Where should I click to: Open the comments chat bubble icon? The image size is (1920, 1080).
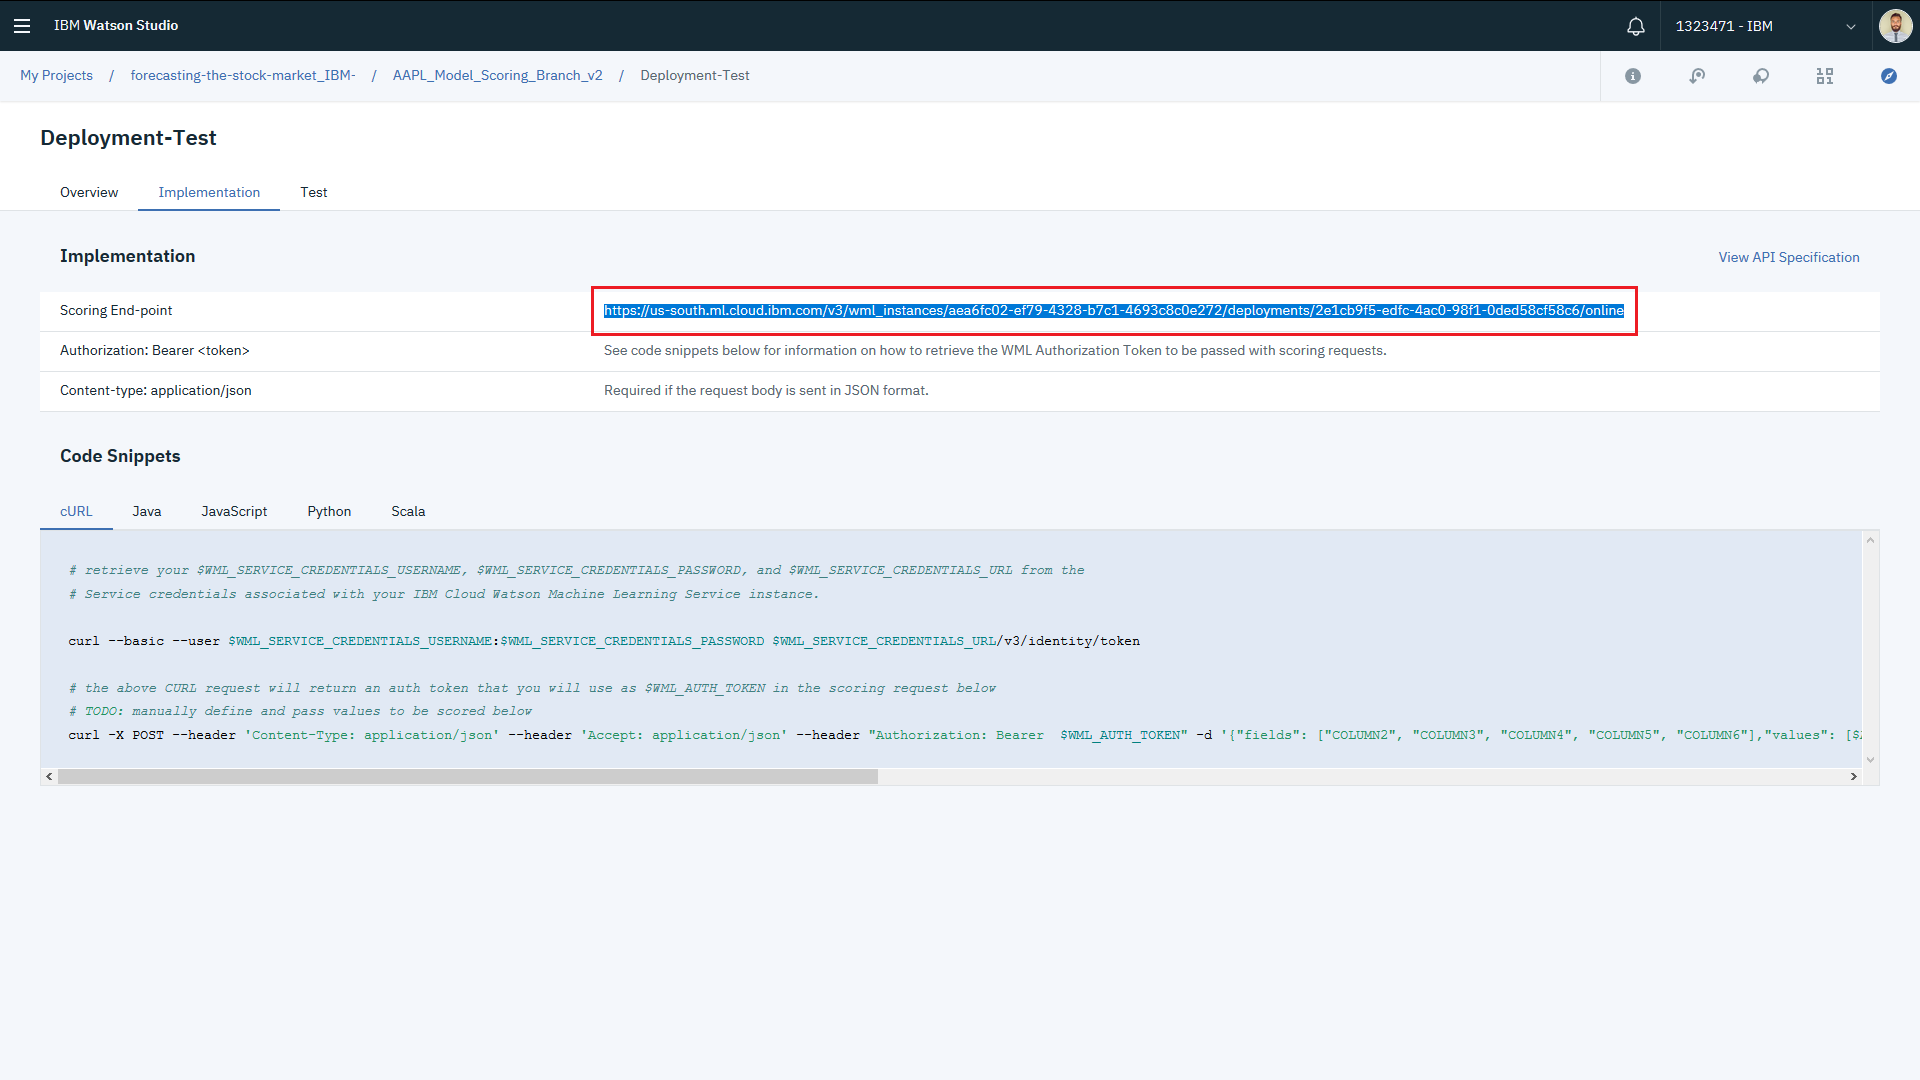pos(1761,76)
